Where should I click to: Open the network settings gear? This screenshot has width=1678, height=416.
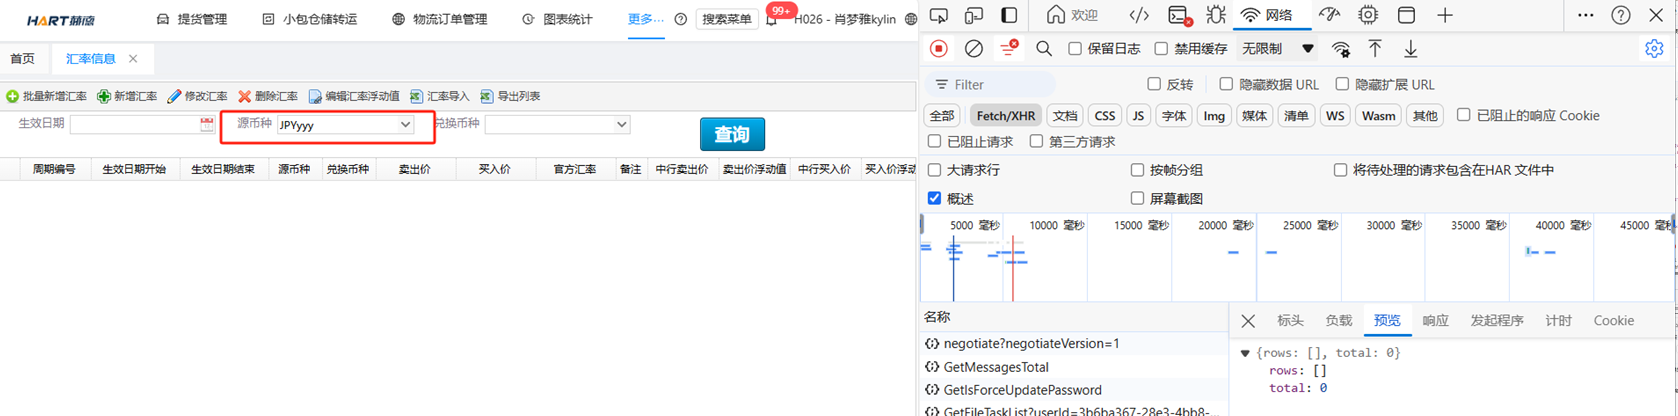pos(1654,49)
